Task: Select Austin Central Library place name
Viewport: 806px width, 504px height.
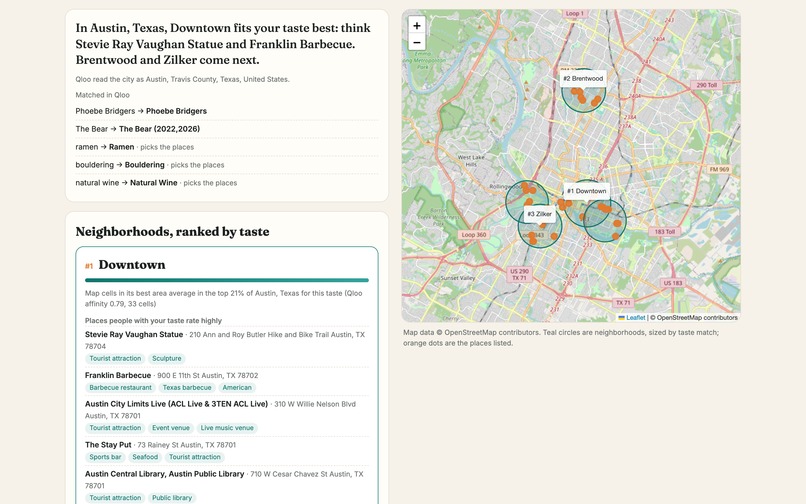Action: (164, 474)
